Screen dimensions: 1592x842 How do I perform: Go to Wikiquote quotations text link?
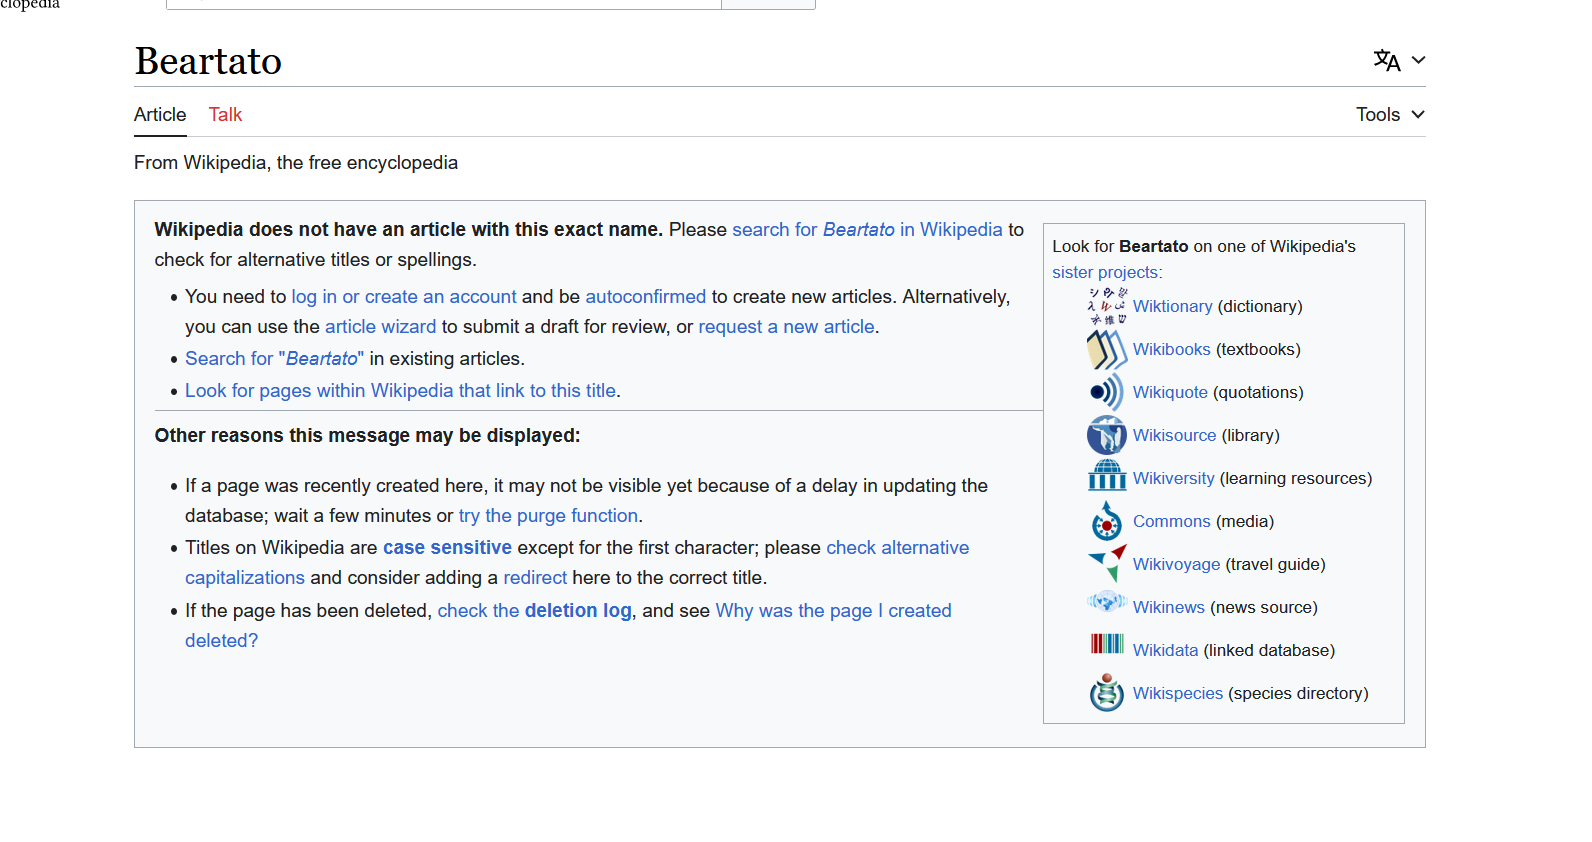click(1170, 392)
